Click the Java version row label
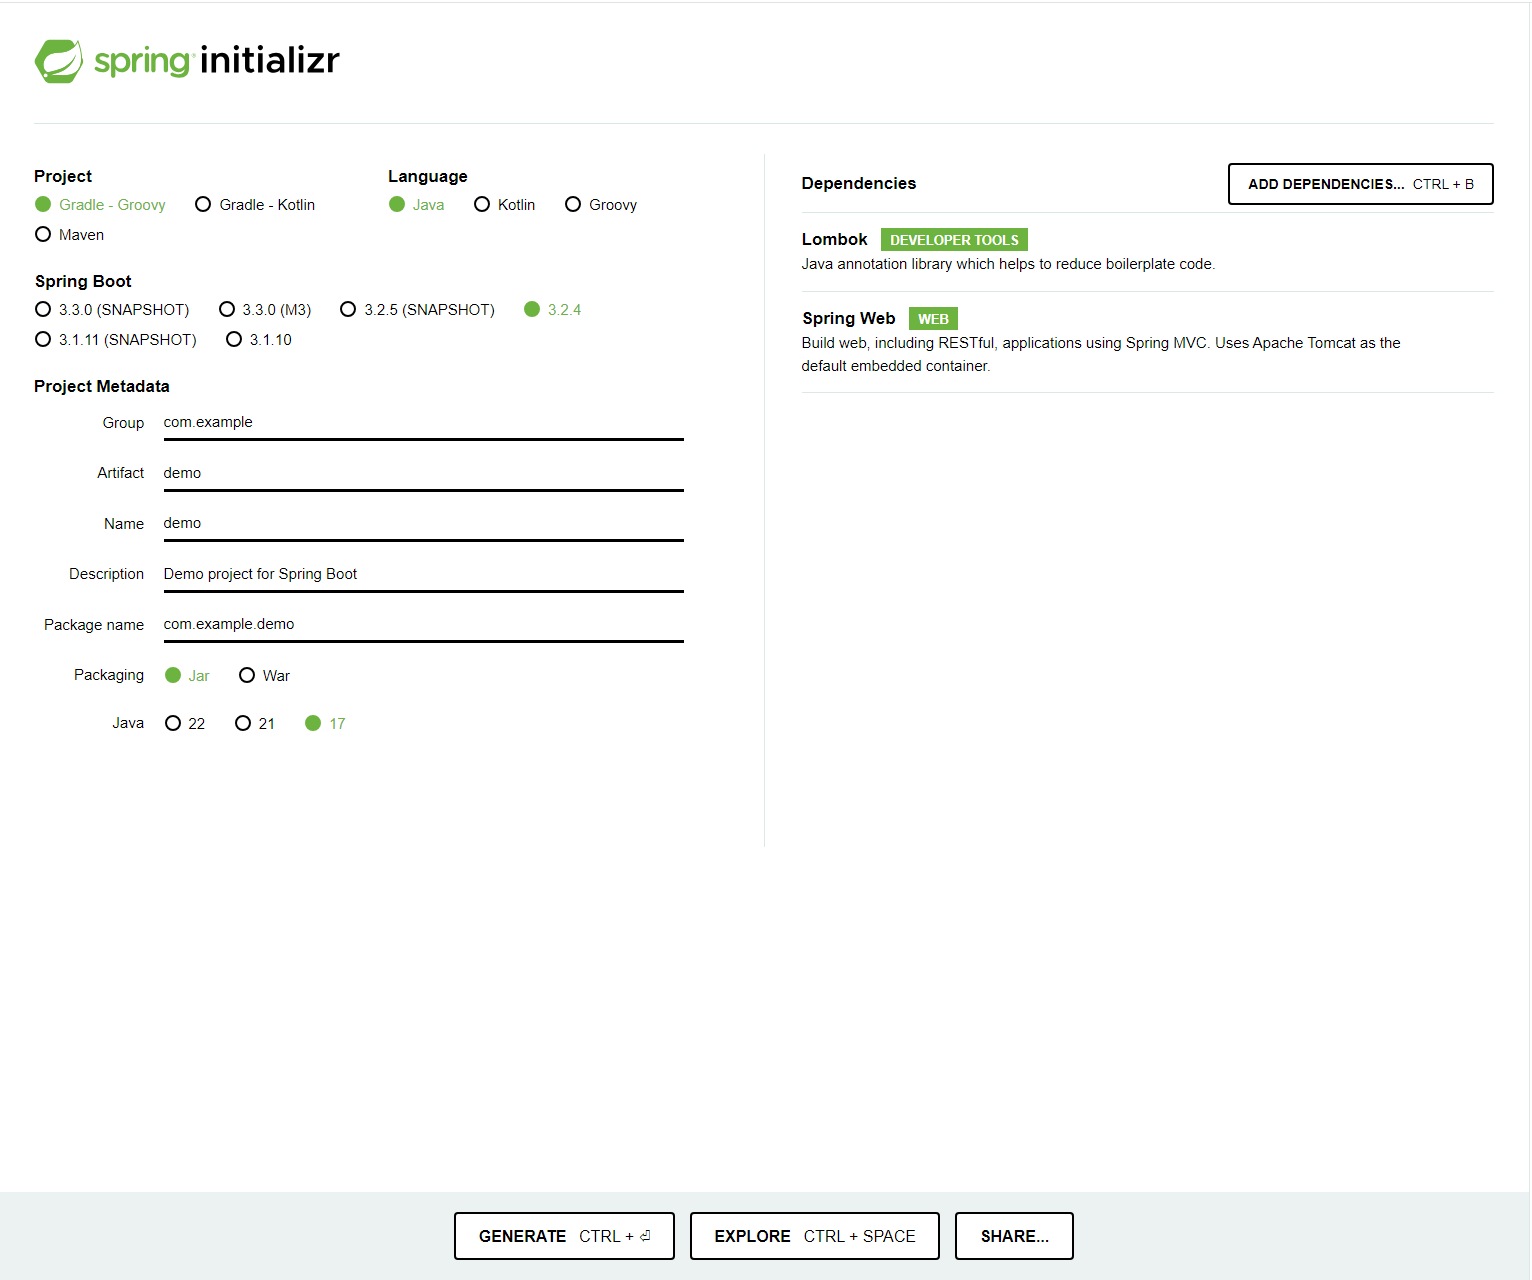The height and width of the screenshot is (1280, 1532). (128, 723)
